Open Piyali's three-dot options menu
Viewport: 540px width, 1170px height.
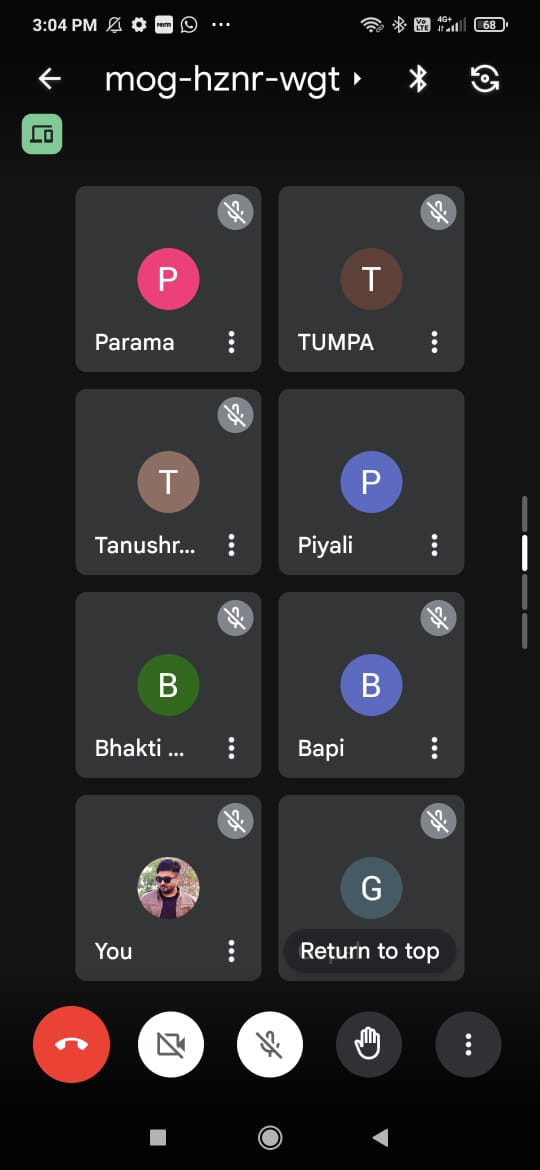pyautogui.click(x=434, y=545)
